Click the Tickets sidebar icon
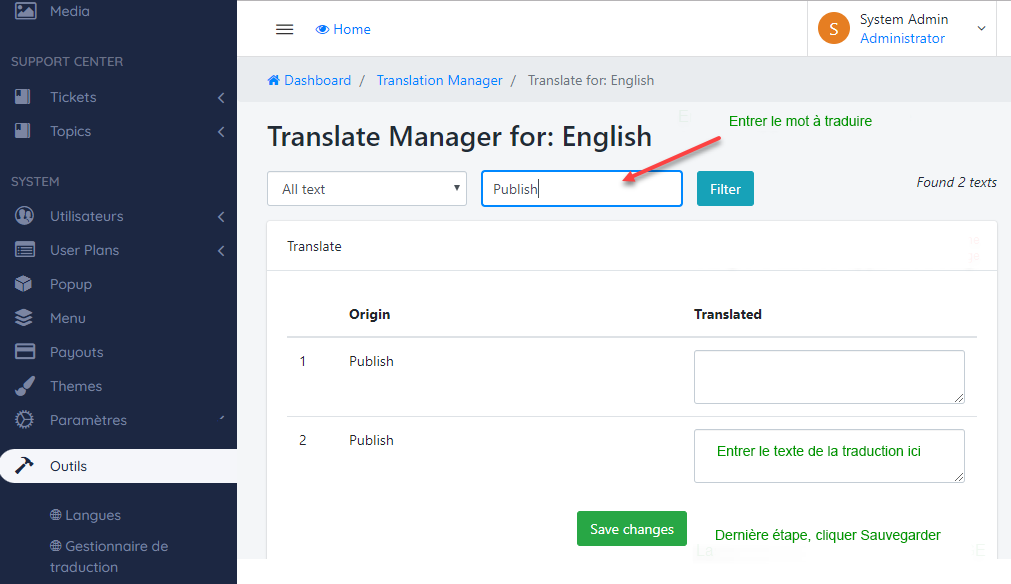Image resolution: width=1011 pixels, height=584 pixels. (x=25, y=97)
